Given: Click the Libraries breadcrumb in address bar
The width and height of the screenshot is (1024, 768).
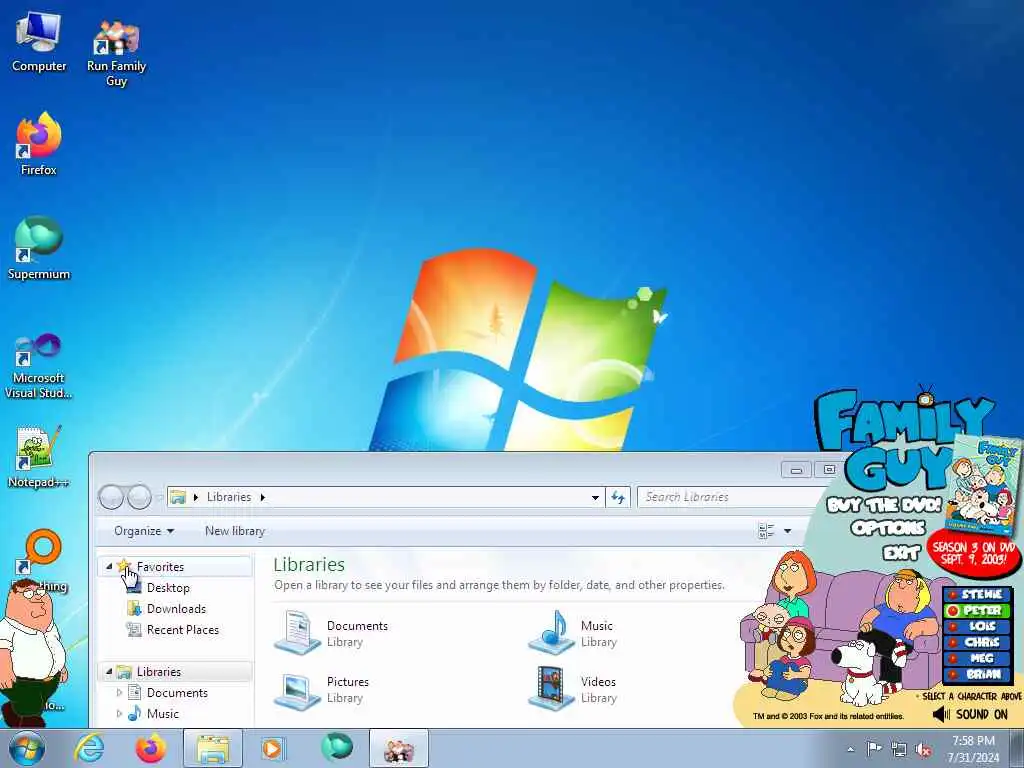Looking at the screenshot, I should coord(229,497).
